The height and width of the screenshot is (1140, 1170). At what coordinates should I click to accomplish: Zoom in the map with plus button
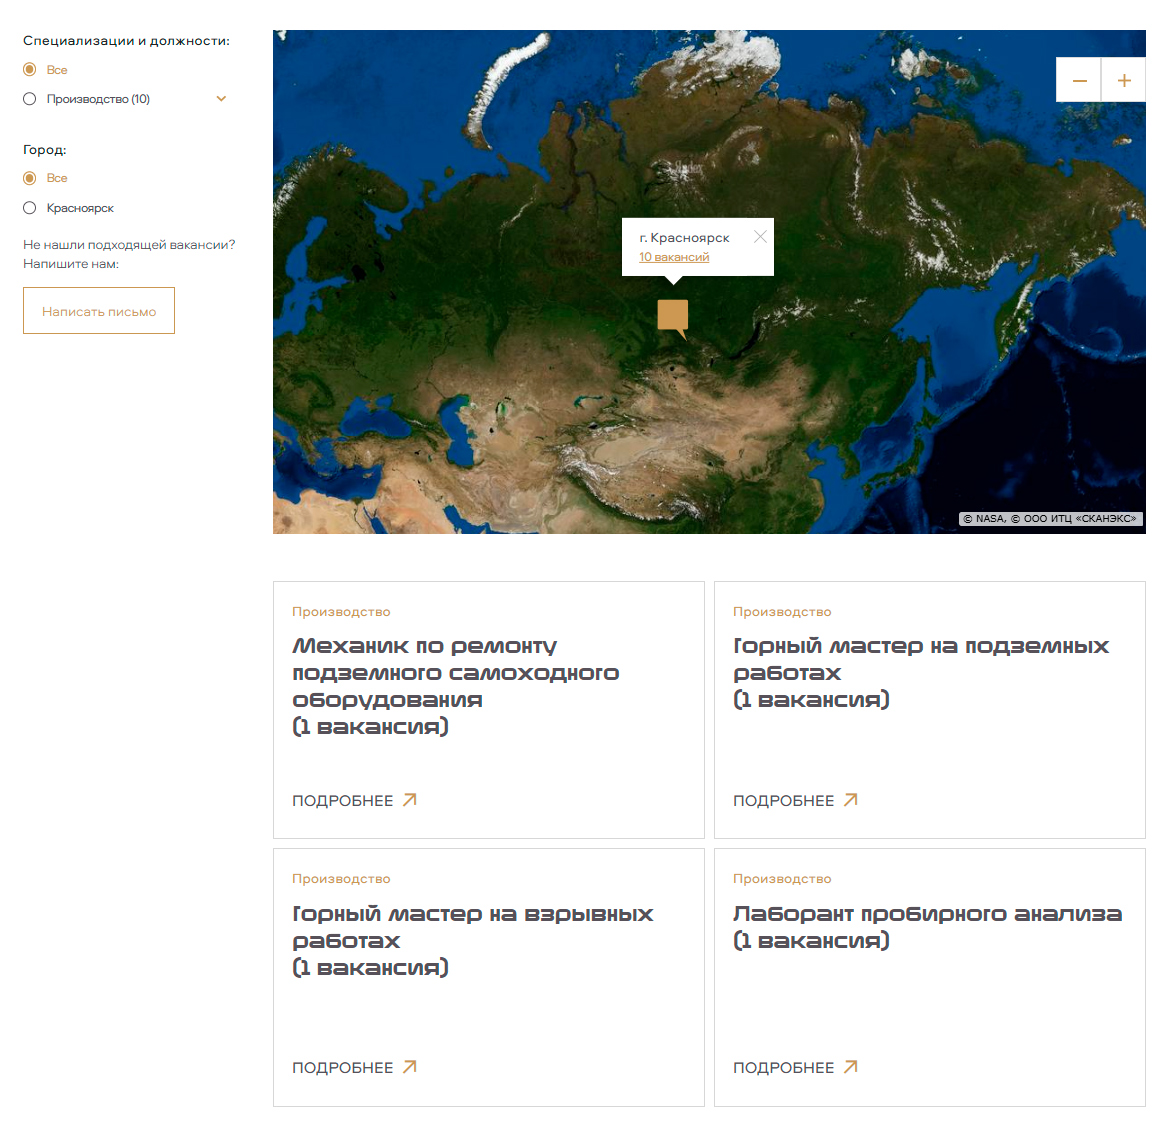click(x=1124, y=80)
